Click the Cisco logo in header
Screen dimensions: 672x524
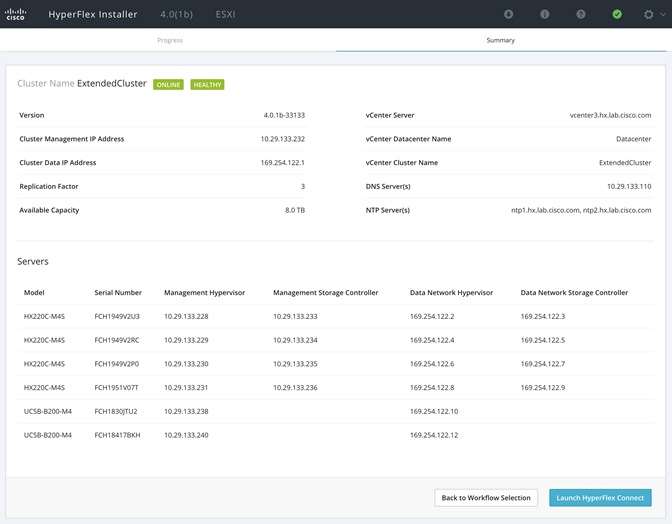click(15, 14)
